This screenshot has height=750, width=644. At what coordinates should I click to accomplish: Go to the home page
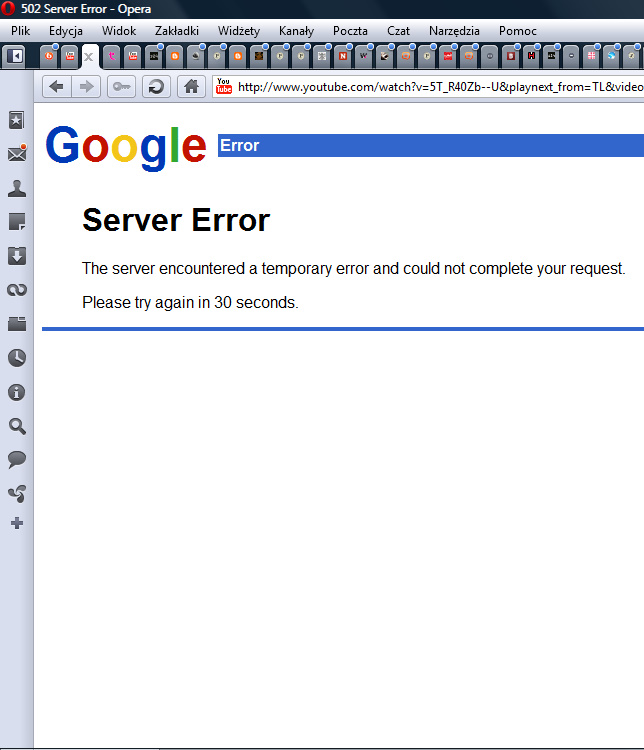point(191,87)
